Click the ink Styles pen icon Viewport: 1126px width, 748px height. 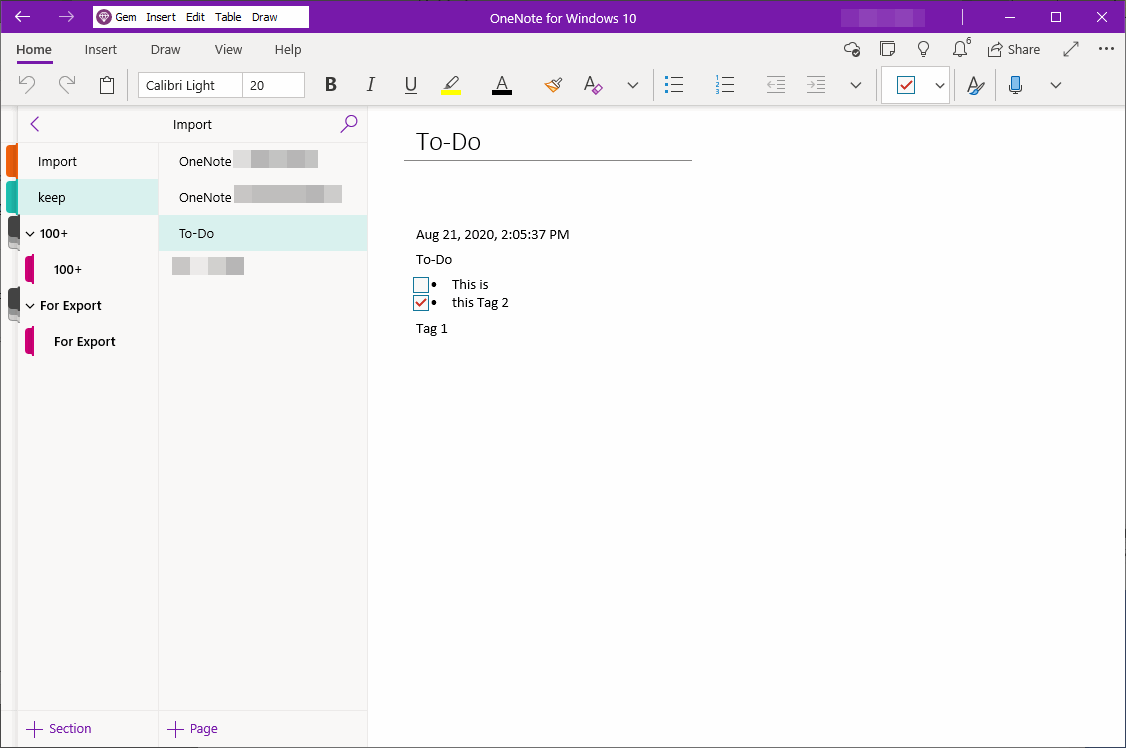975,85
